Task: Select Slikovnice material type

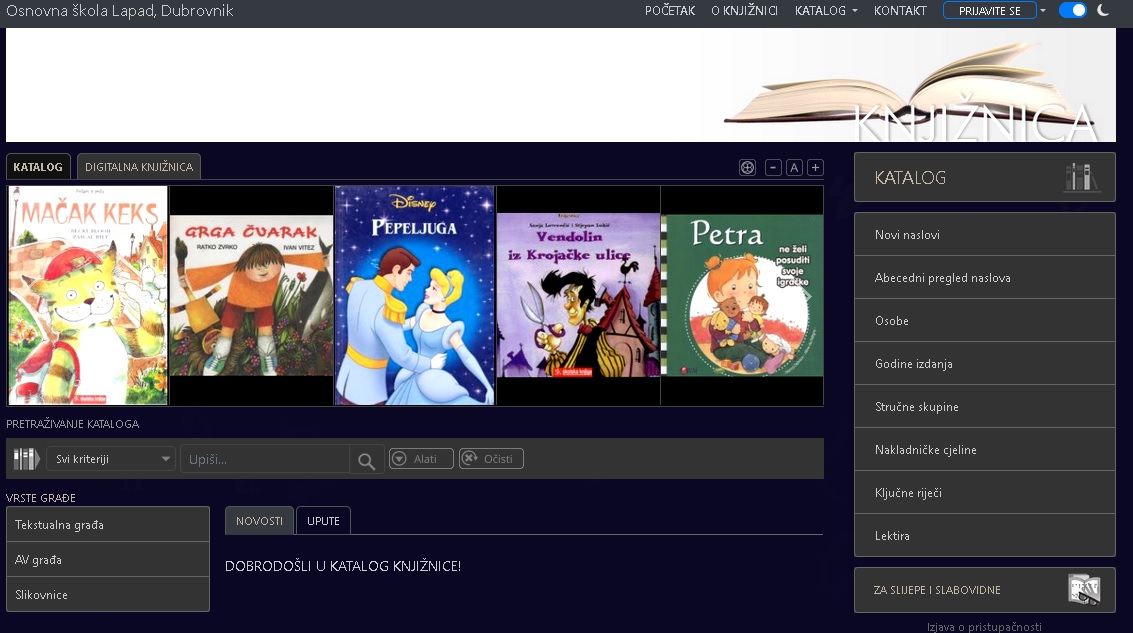Action: coord(108,595)
